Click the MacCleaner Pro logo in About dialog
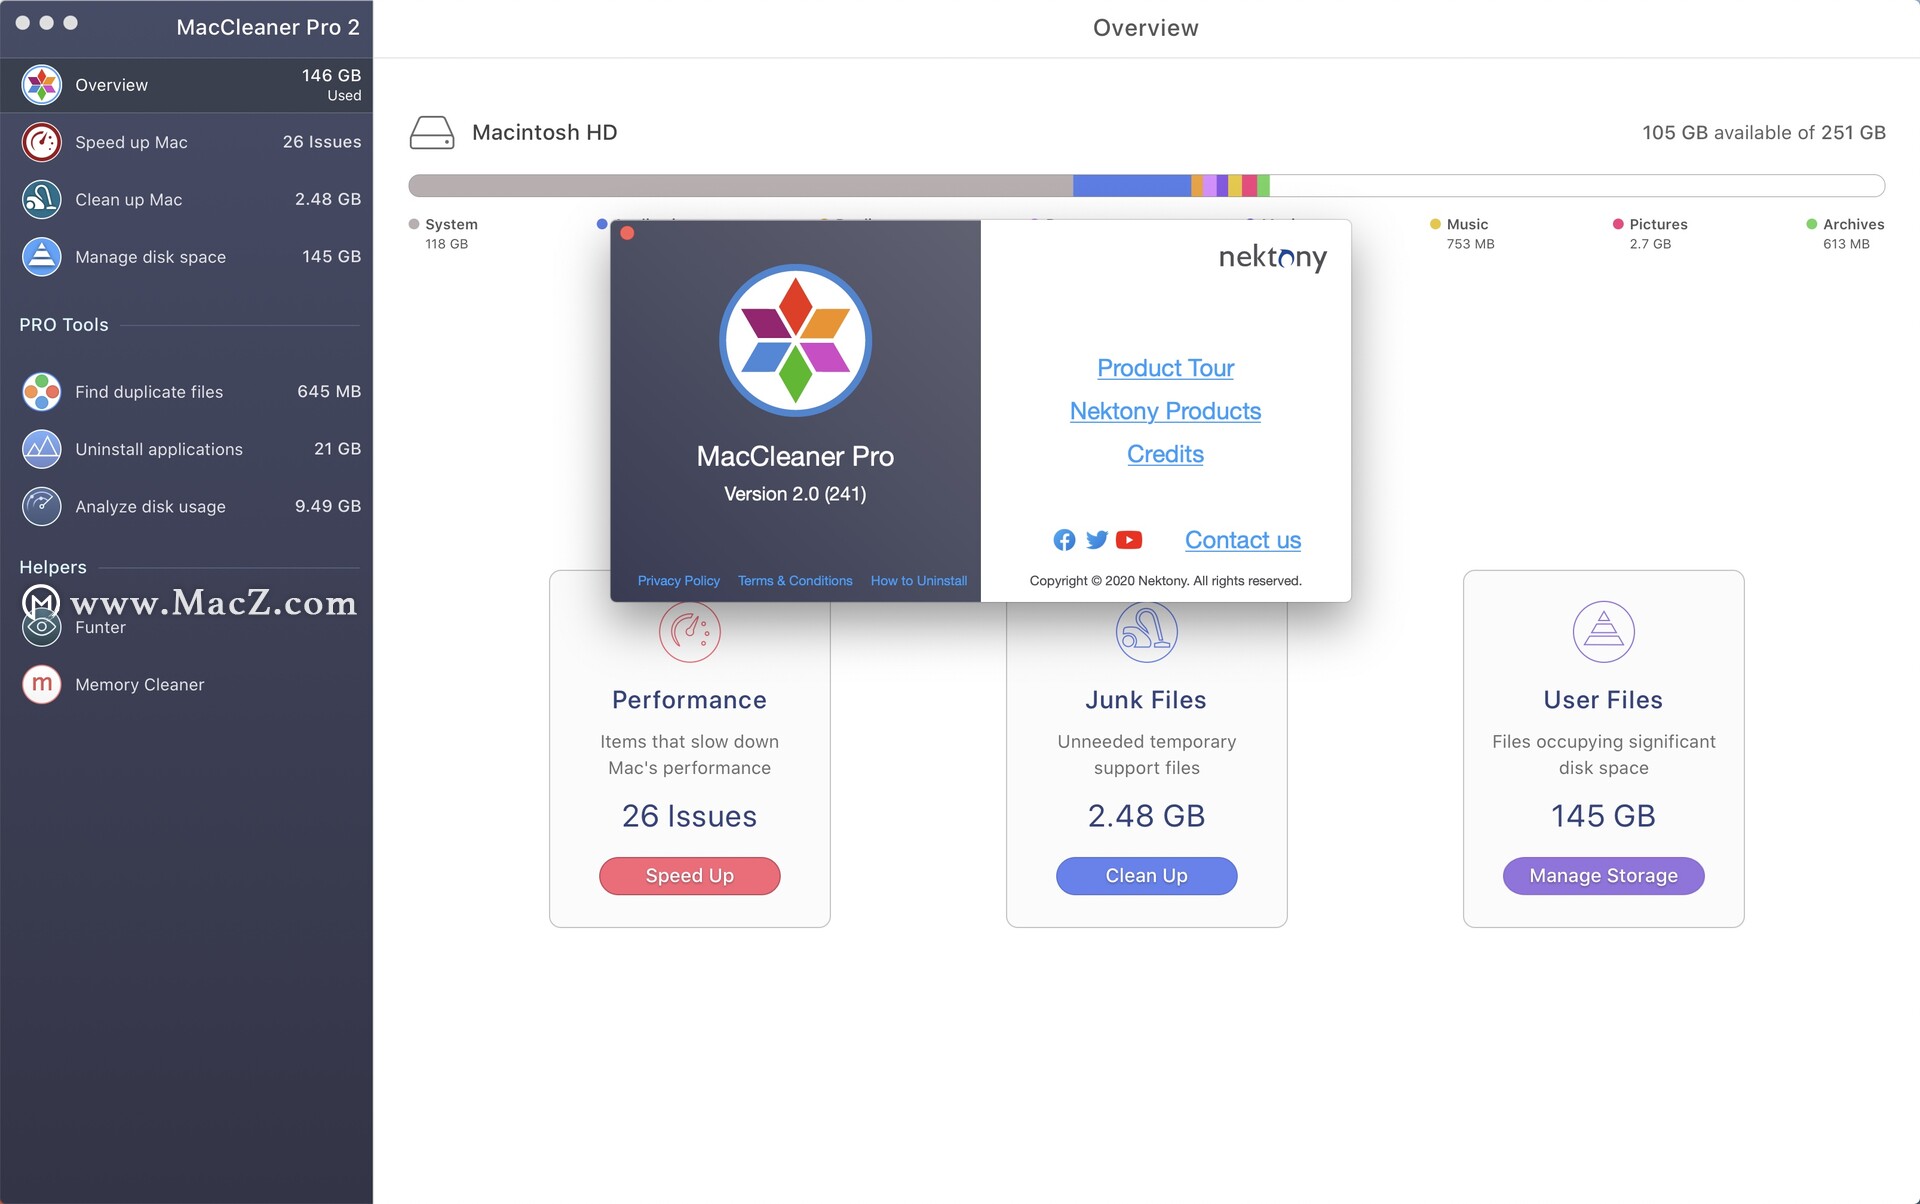This screenshot has height=1204, width=1920. (795, 340)
